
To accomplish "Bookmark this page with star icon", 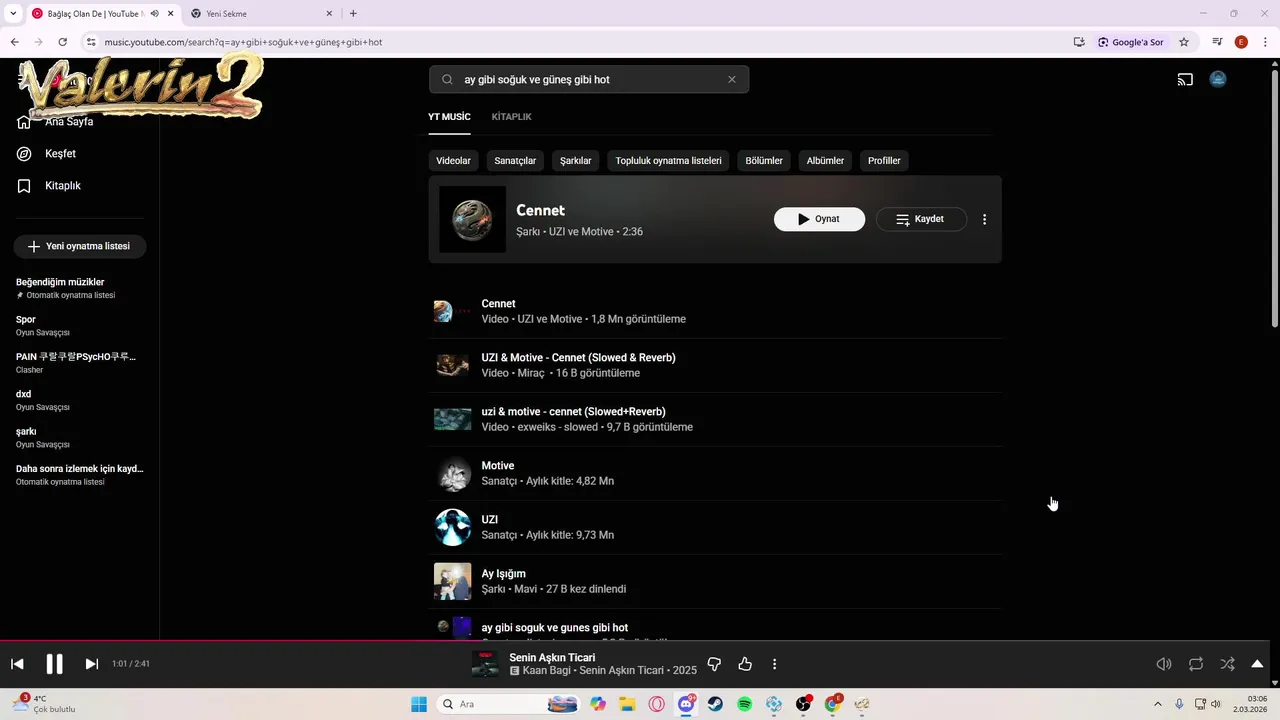I will [1184, 42].
